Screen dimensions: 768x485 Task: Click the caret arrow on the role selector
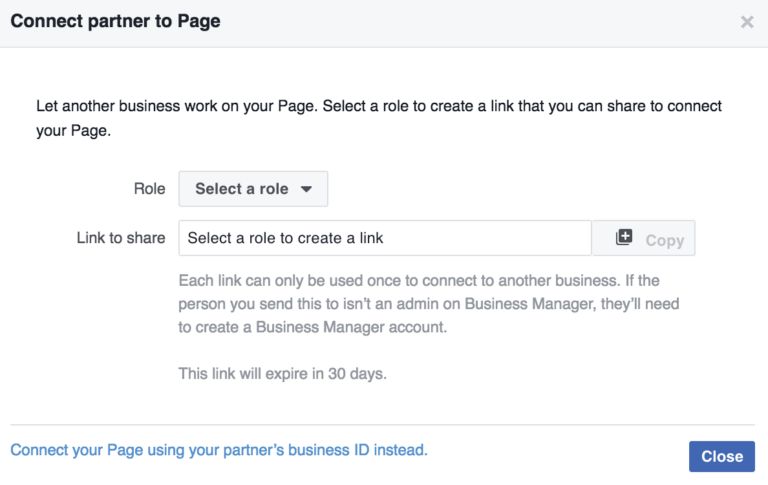tap(307, 189)
